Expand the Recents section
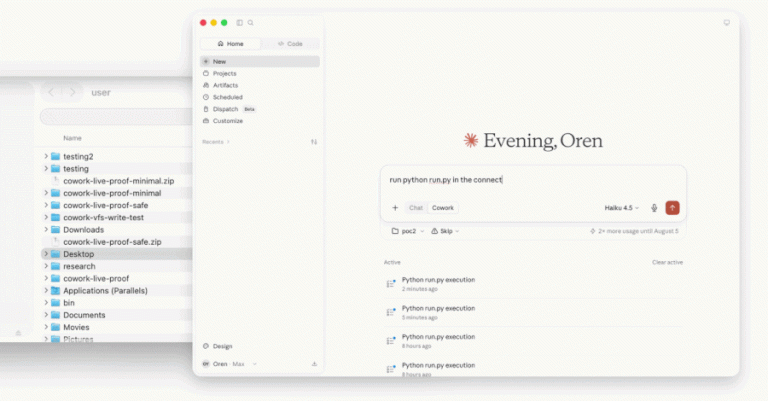The height and width of the screenshot is (401, 768). pos(216,142)
